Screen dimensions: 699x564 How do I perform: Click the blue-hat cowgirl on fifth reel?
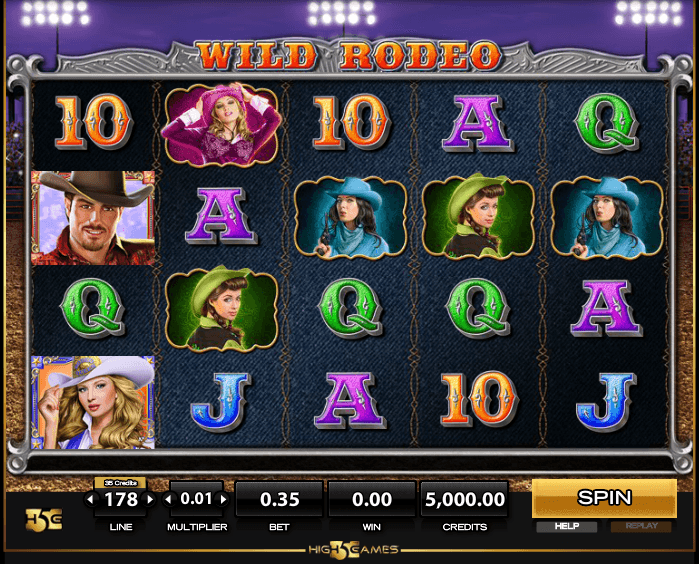coord(607,217)
